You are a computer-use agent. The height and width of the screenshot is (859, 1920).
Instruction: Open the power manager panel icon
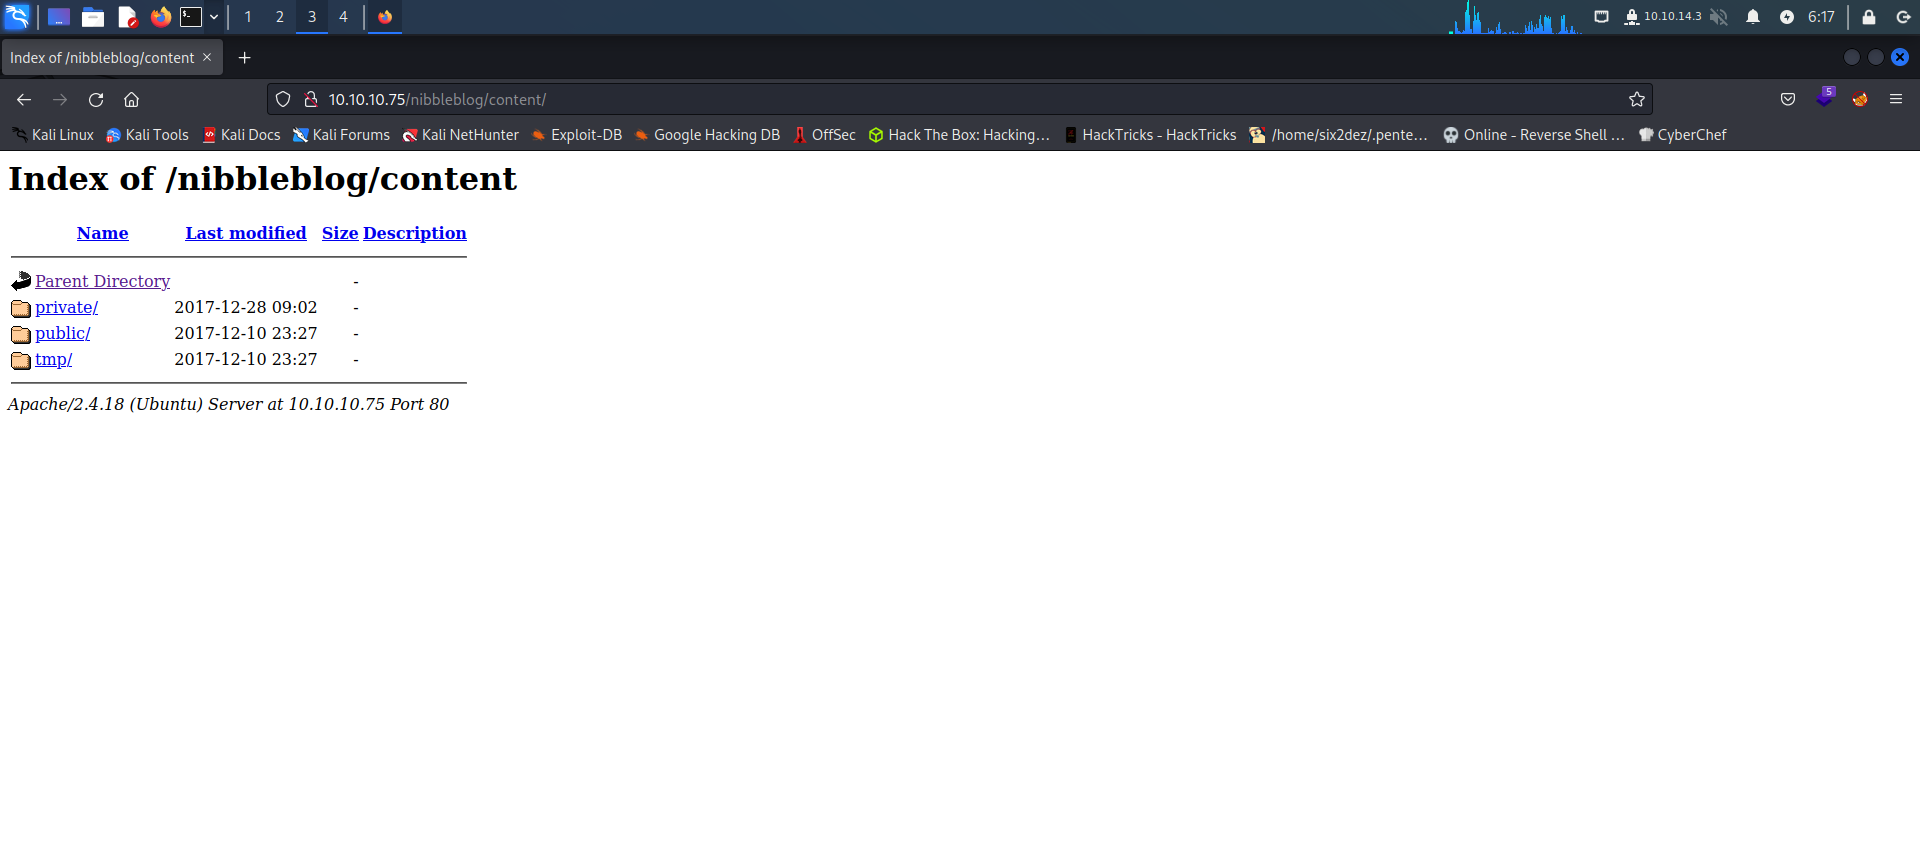point(1787,17)
